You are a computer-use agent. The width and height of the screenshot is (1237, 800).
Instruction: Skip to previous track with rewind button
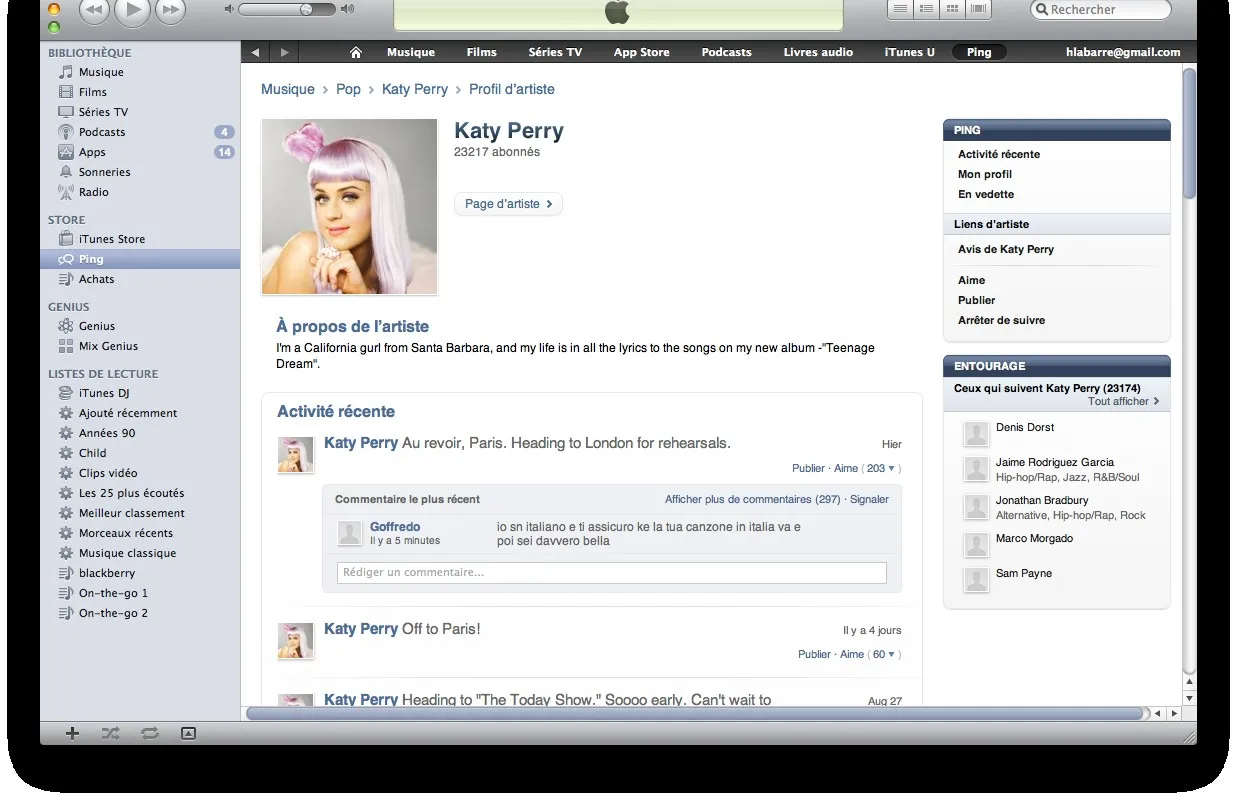[93, 10]
